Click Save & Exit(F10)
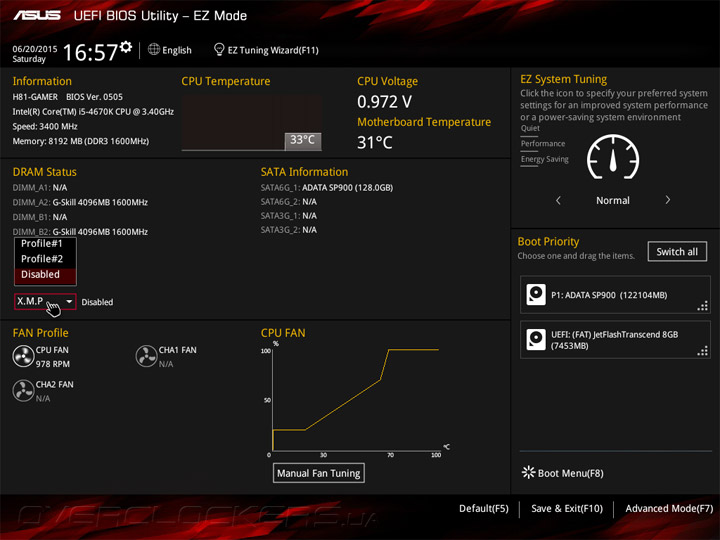This screenshot has height=540, width=720. tap(567, 508)
